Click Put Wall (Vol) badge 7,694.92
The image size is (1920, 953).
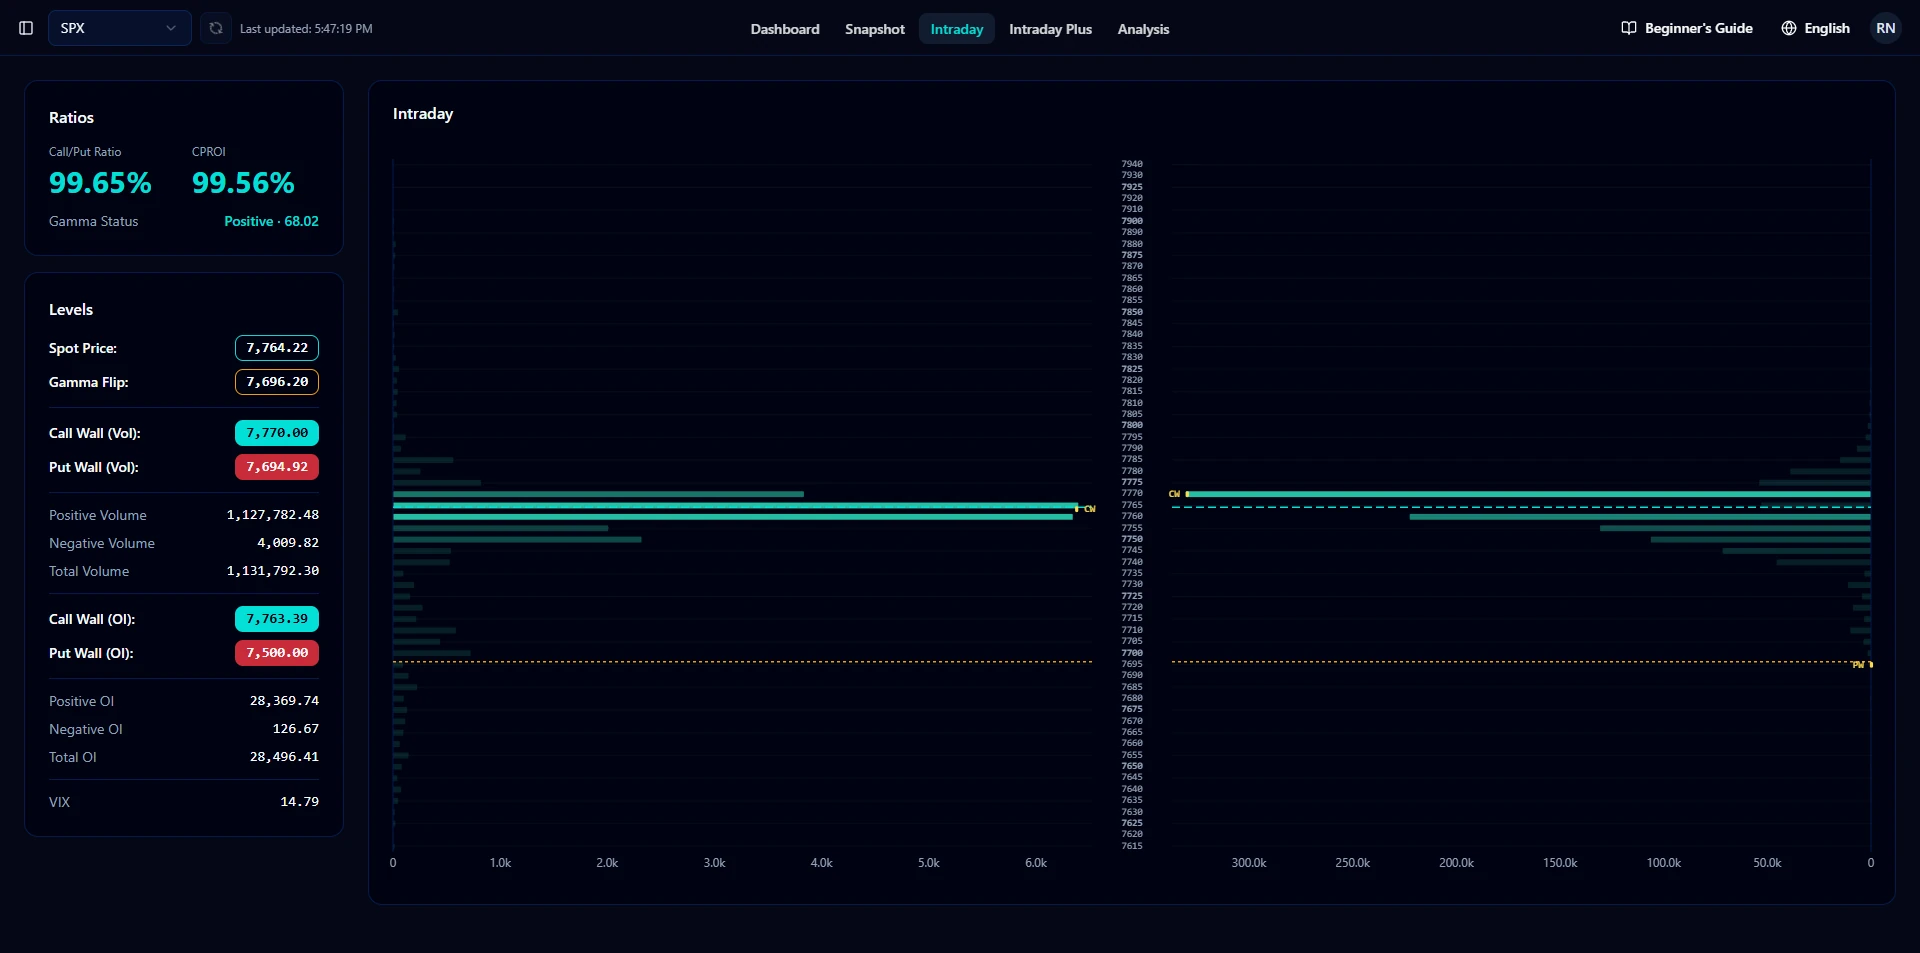[277, 467]
